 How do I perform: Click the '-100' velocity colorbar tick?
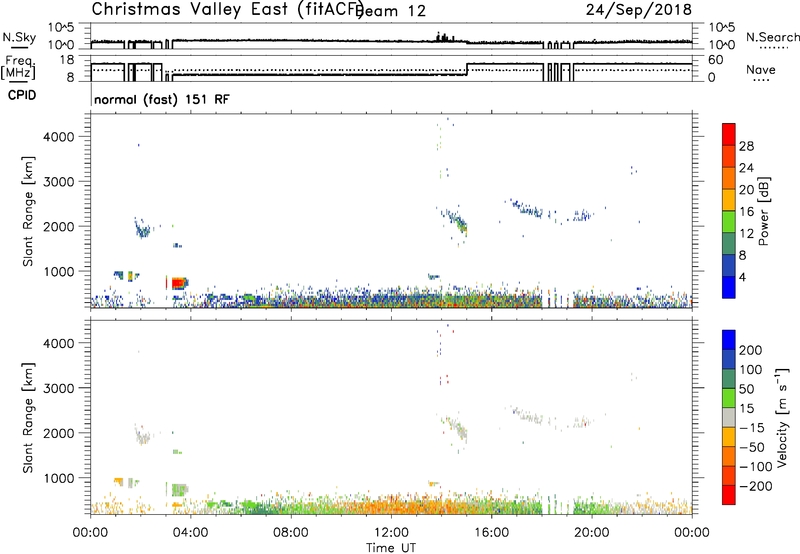click(756, 467)
